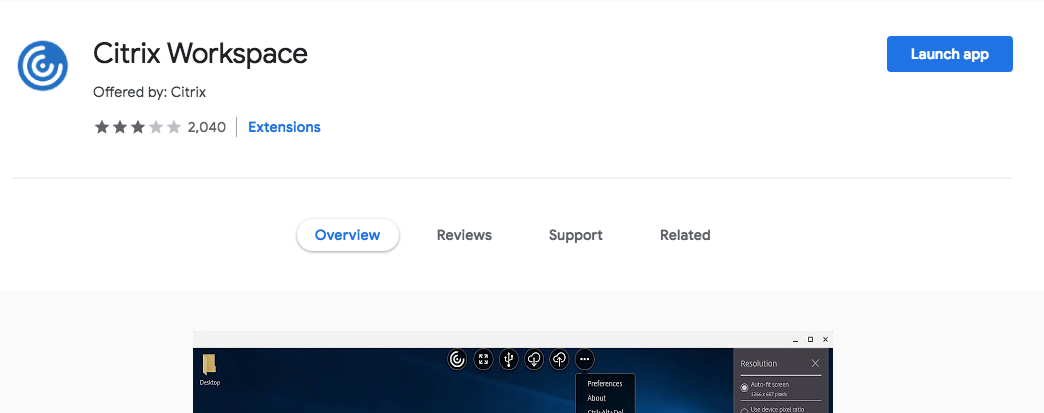
Task: Launch the Citrix Workspace app
Action: [x=949, y=54]
